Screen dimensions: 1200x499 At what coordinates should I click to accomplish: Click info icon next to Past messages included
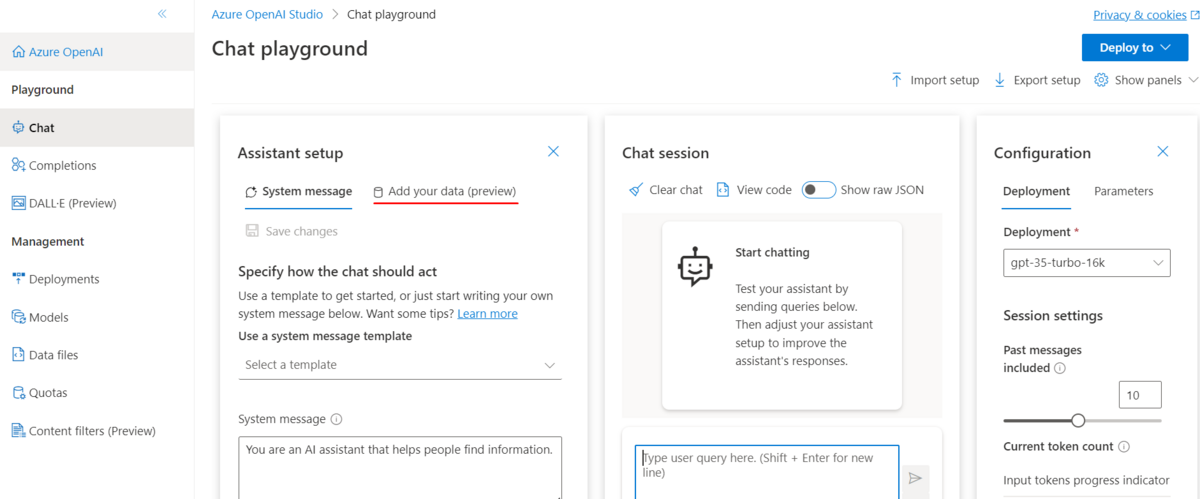point(1060,368)
